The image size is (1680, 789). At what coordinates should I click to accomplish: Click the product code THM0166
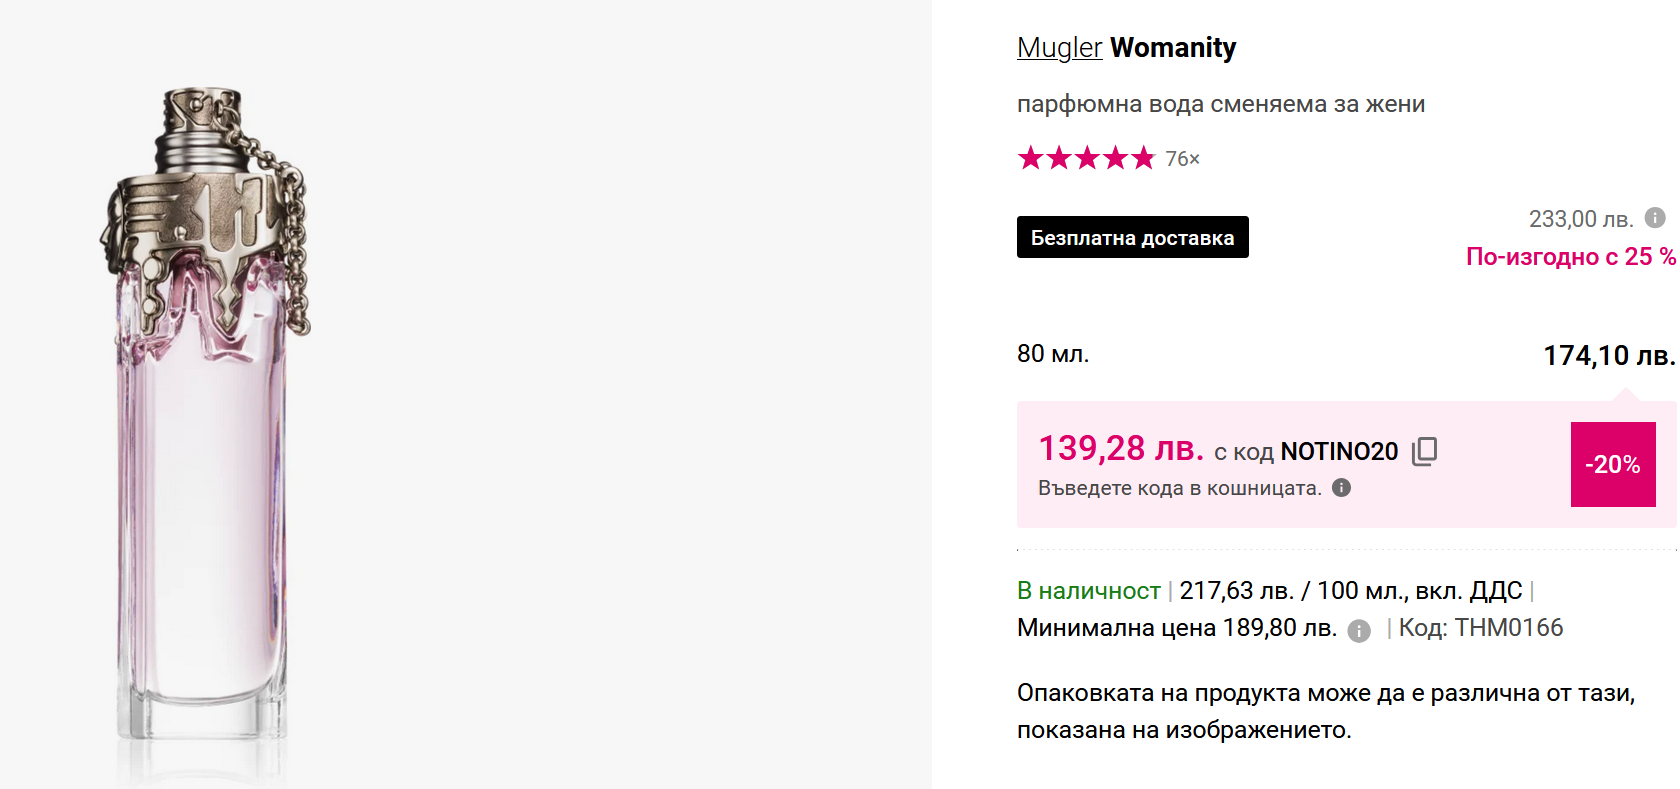click(1508, 628)
